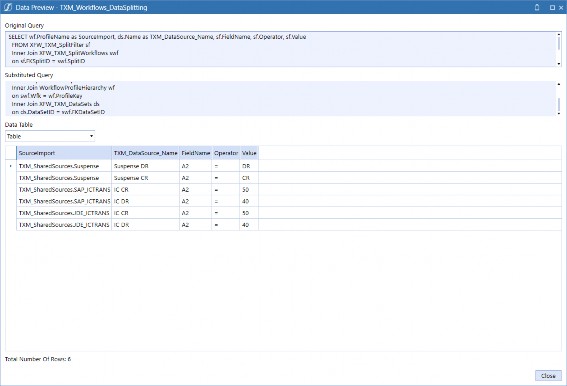Click Value 40 in JDE_ICTRANS row
The width and height of the screenshot is (567, 386).
(249, 225)
